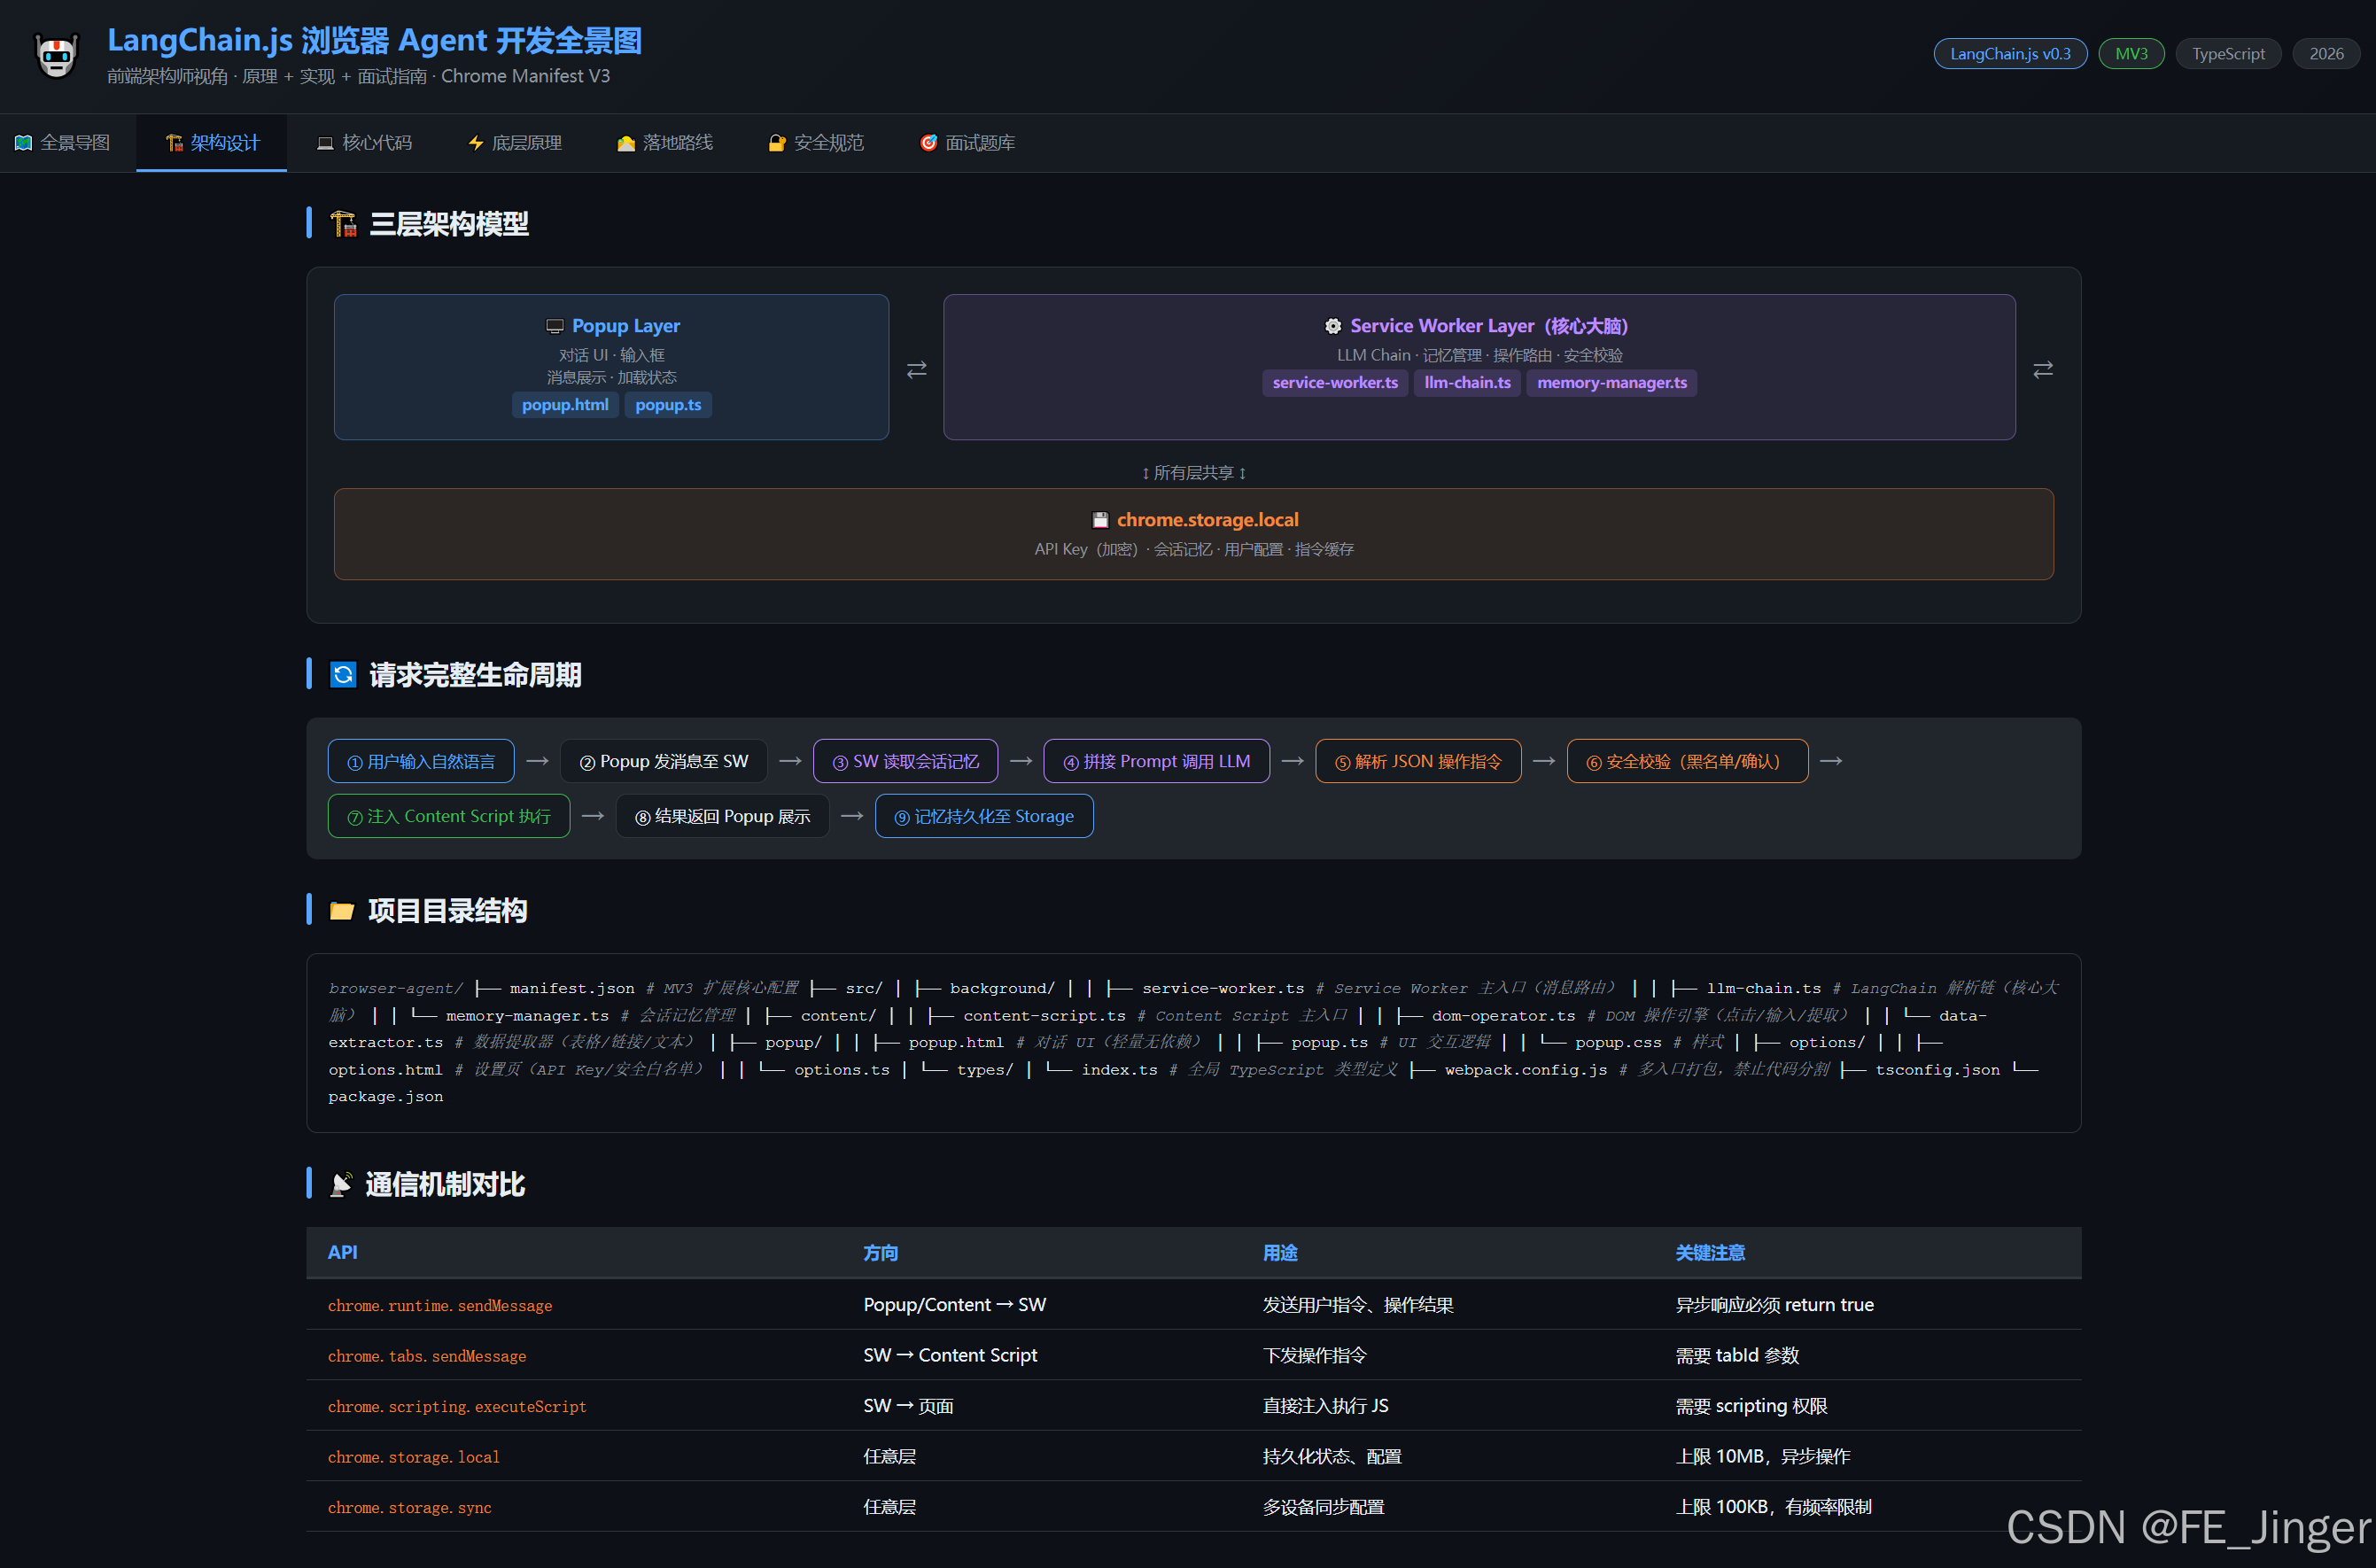Click the folder icon beside 项目目录结构
2376x1568 pixels.
coord(342,911)
